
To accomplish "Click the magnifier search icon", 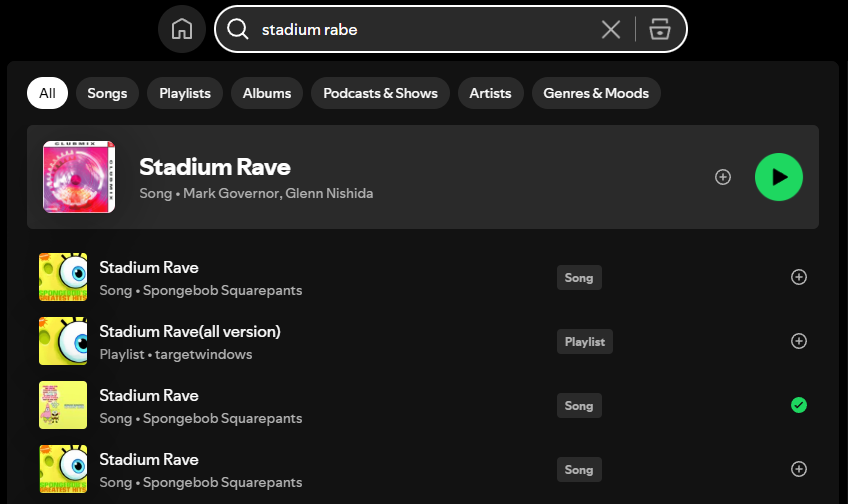I will click(237, 29).
